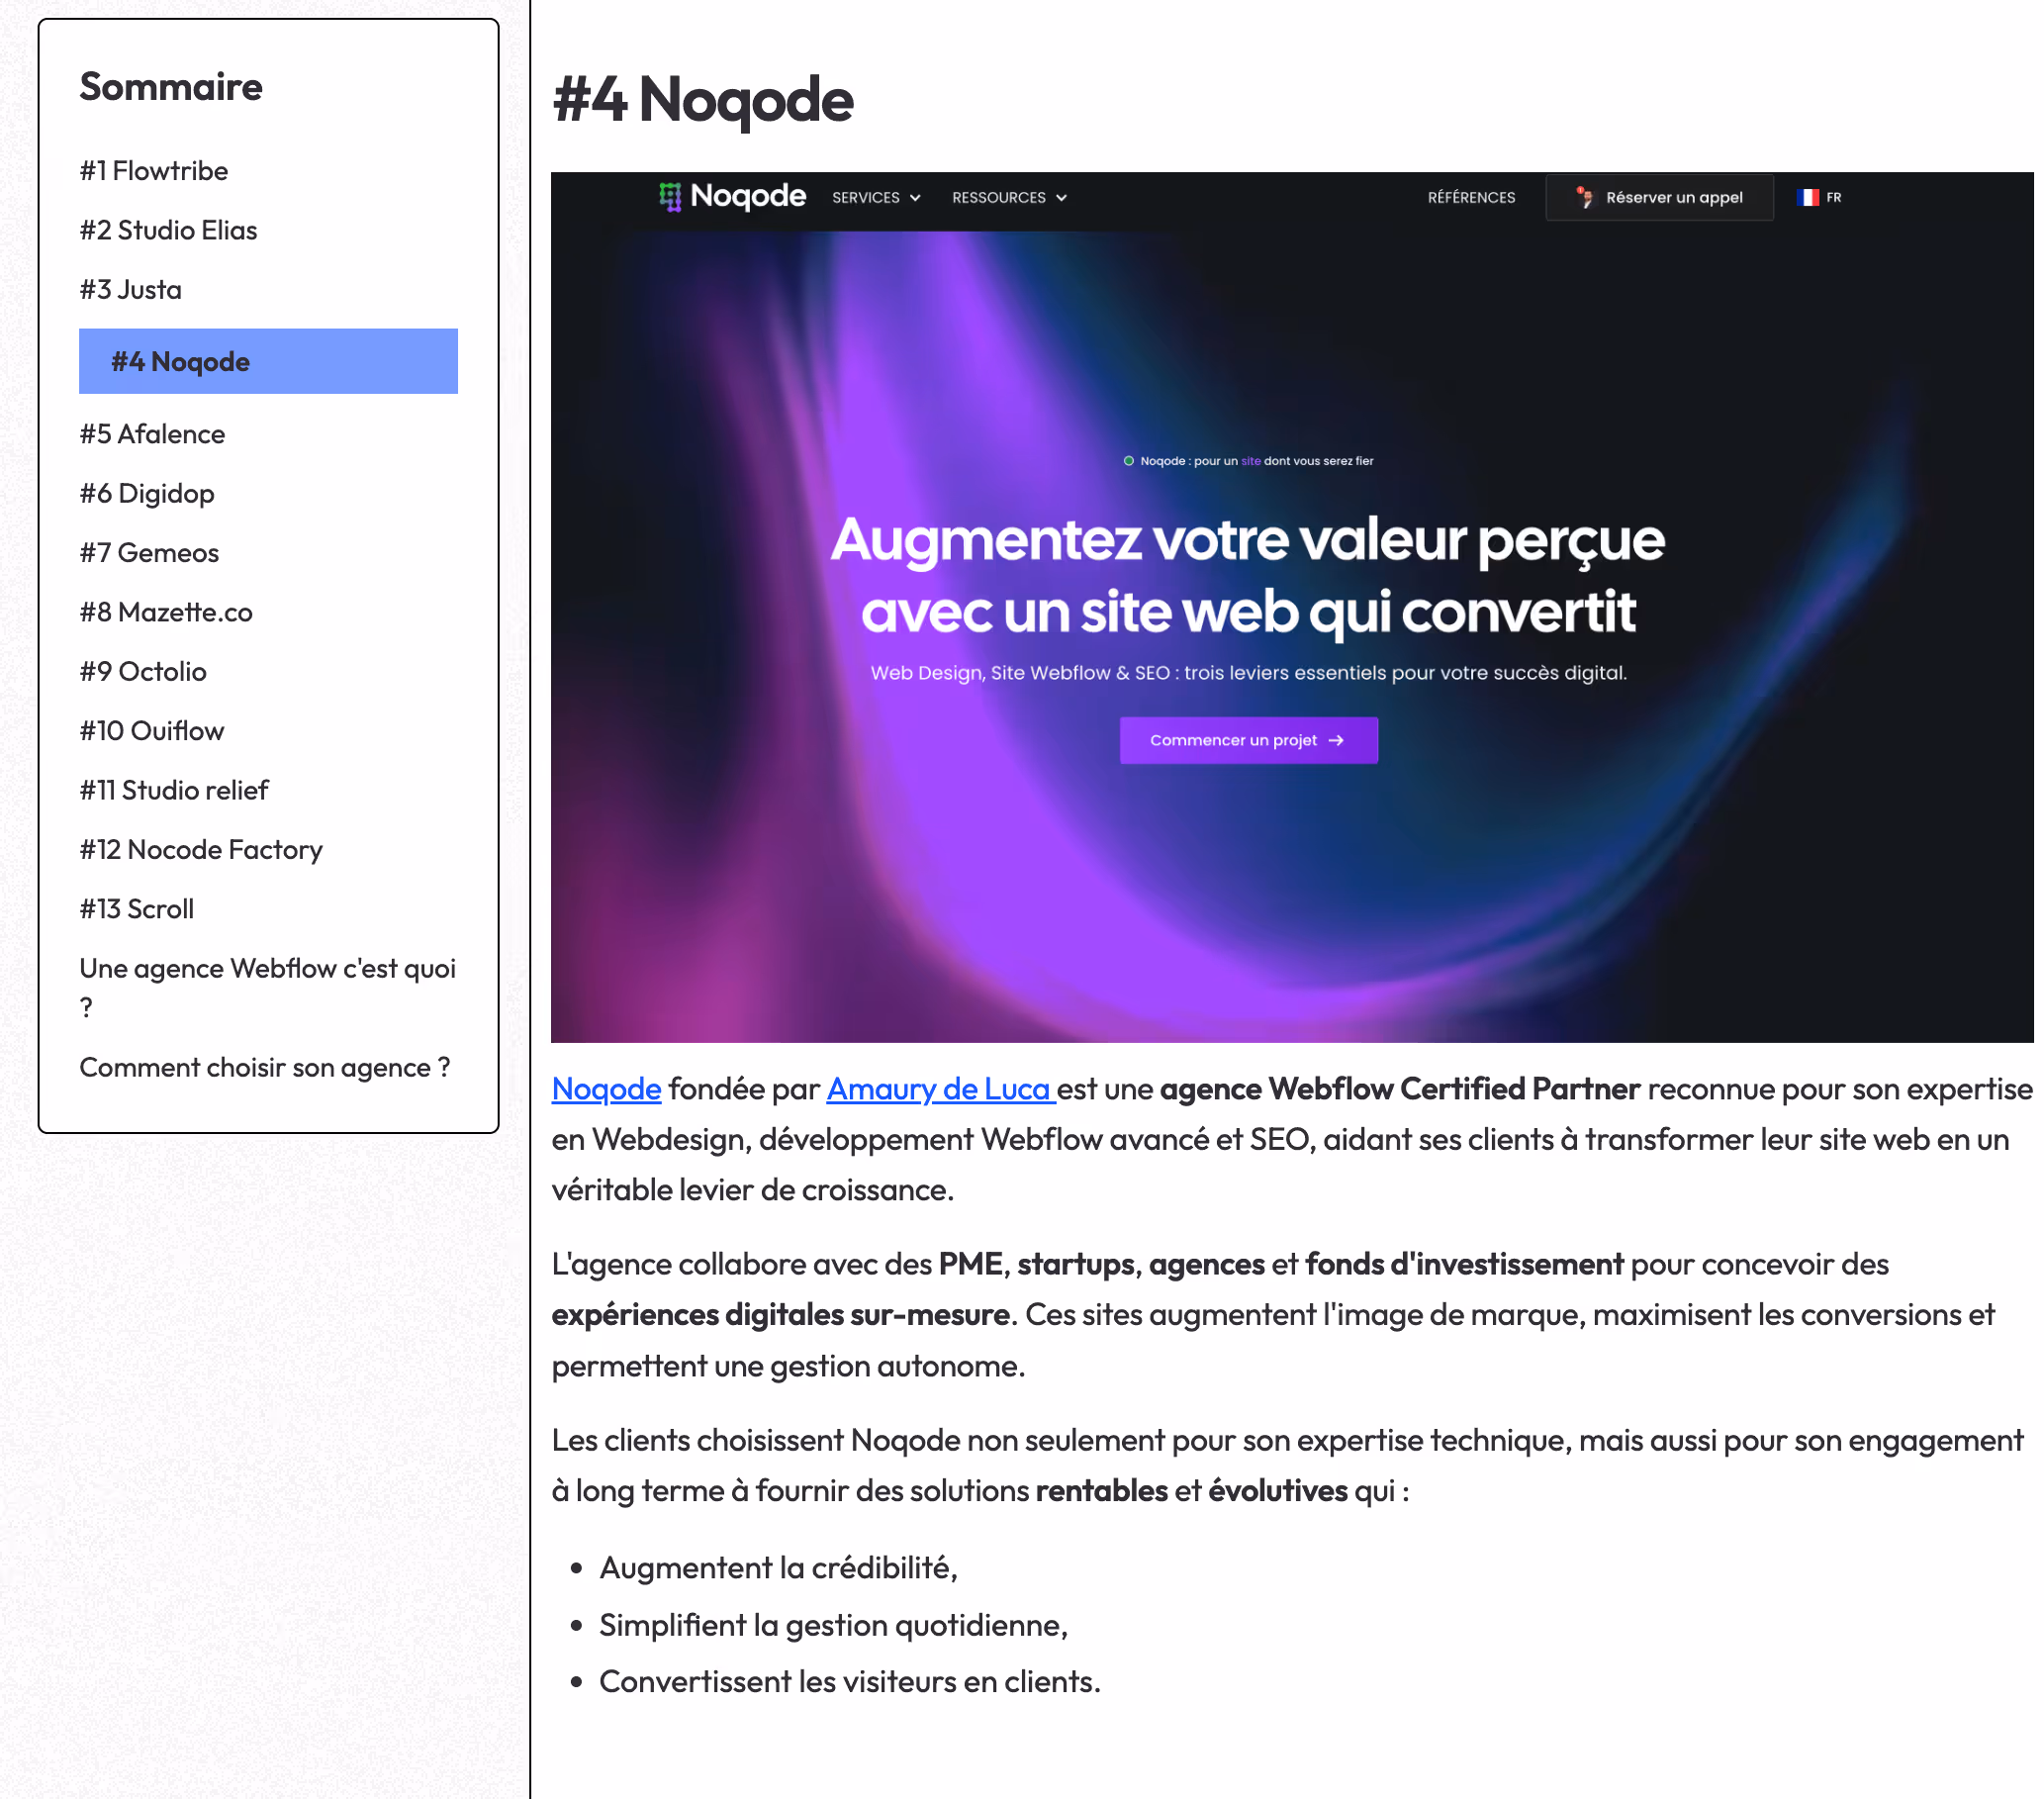Go to #2 Studio Elias section

coord(169,230)
